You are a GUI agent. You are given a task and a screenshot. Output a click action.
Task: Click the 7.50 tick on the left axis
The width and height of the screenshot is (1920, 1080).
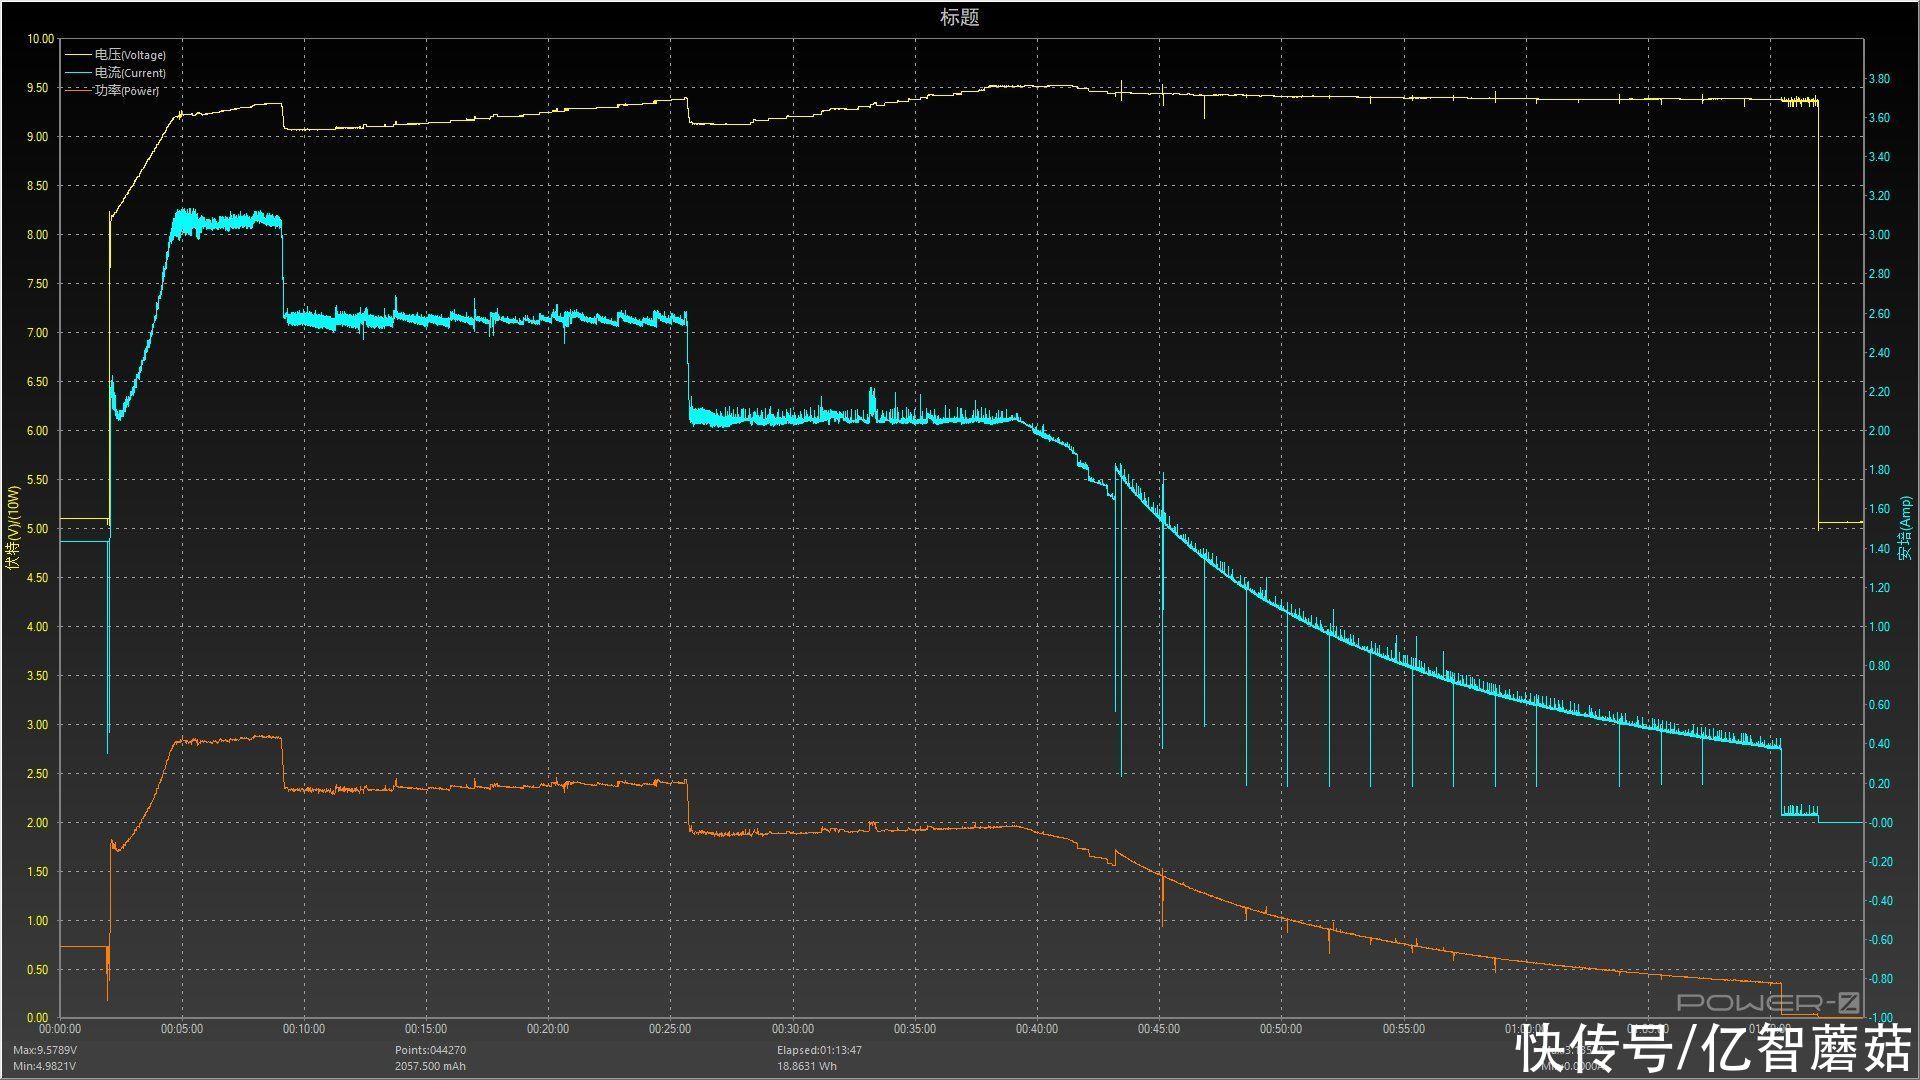[x=37, y=284]
